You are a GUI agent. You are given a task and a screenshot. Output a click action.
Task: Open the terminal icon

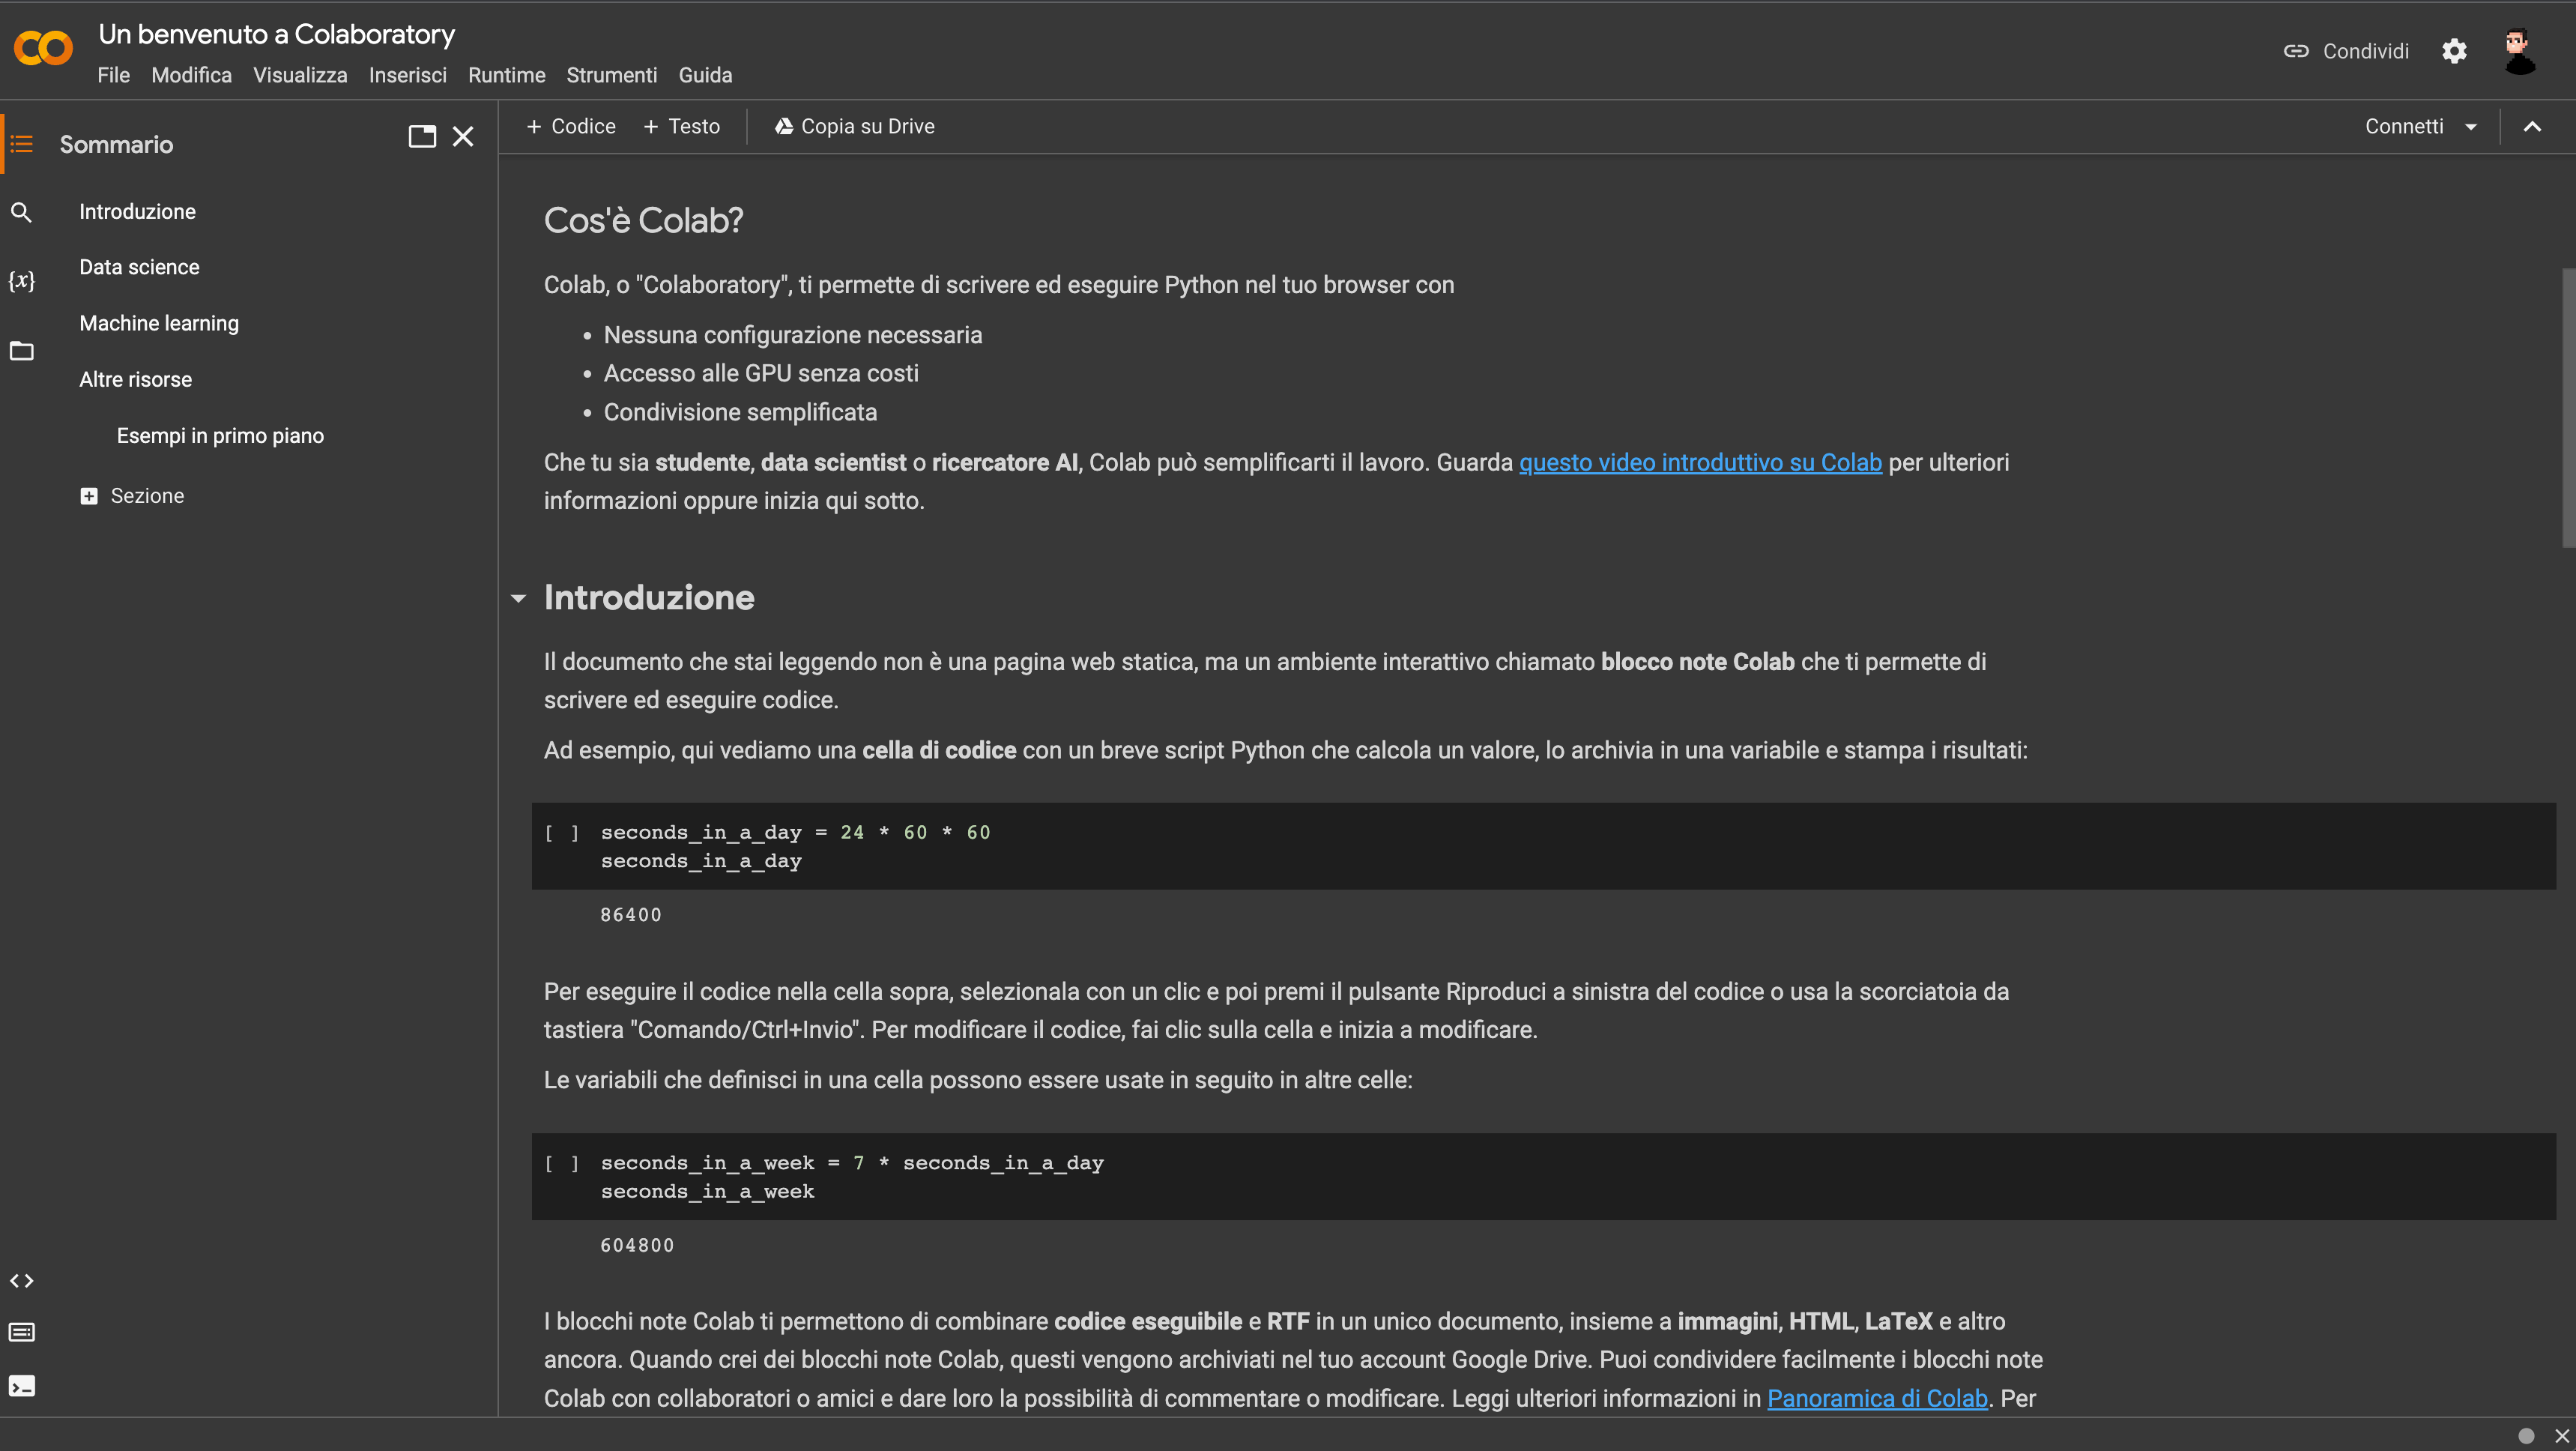pyautogui.click(x=21, y=1386)
